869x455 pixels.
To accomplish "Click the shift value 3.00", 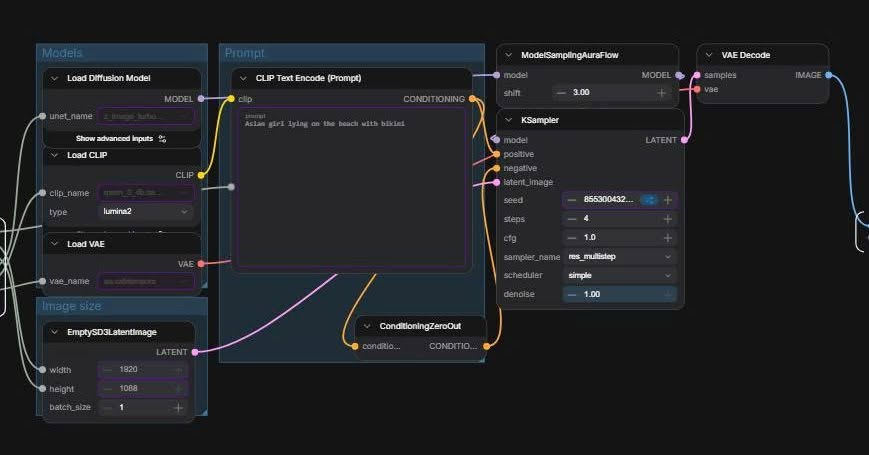I will coord(581,93).
